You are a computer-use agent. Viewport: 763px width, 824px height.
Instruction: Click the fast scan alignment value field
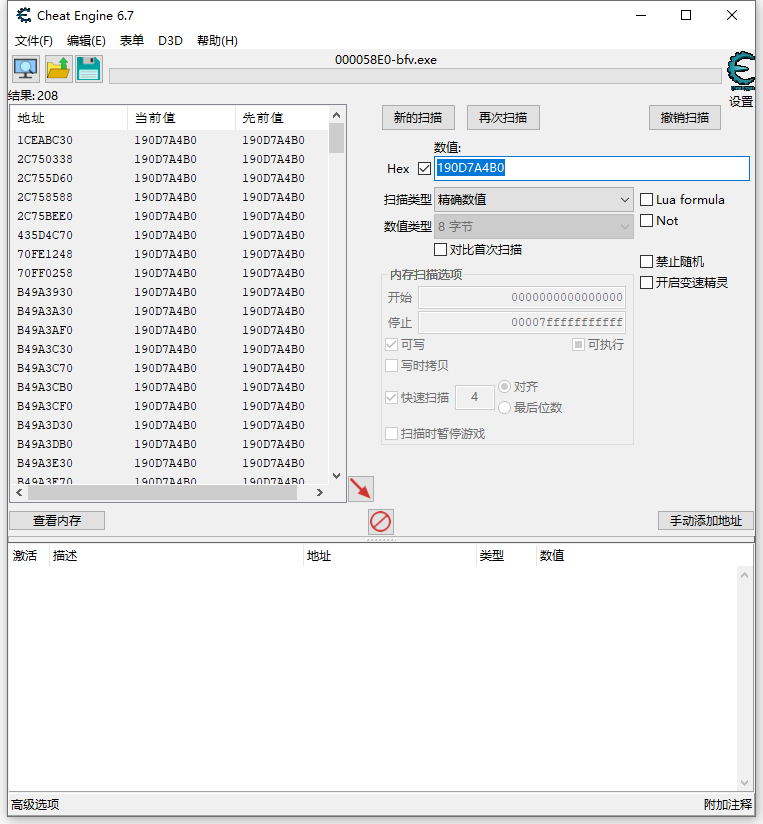coord(475,397)
